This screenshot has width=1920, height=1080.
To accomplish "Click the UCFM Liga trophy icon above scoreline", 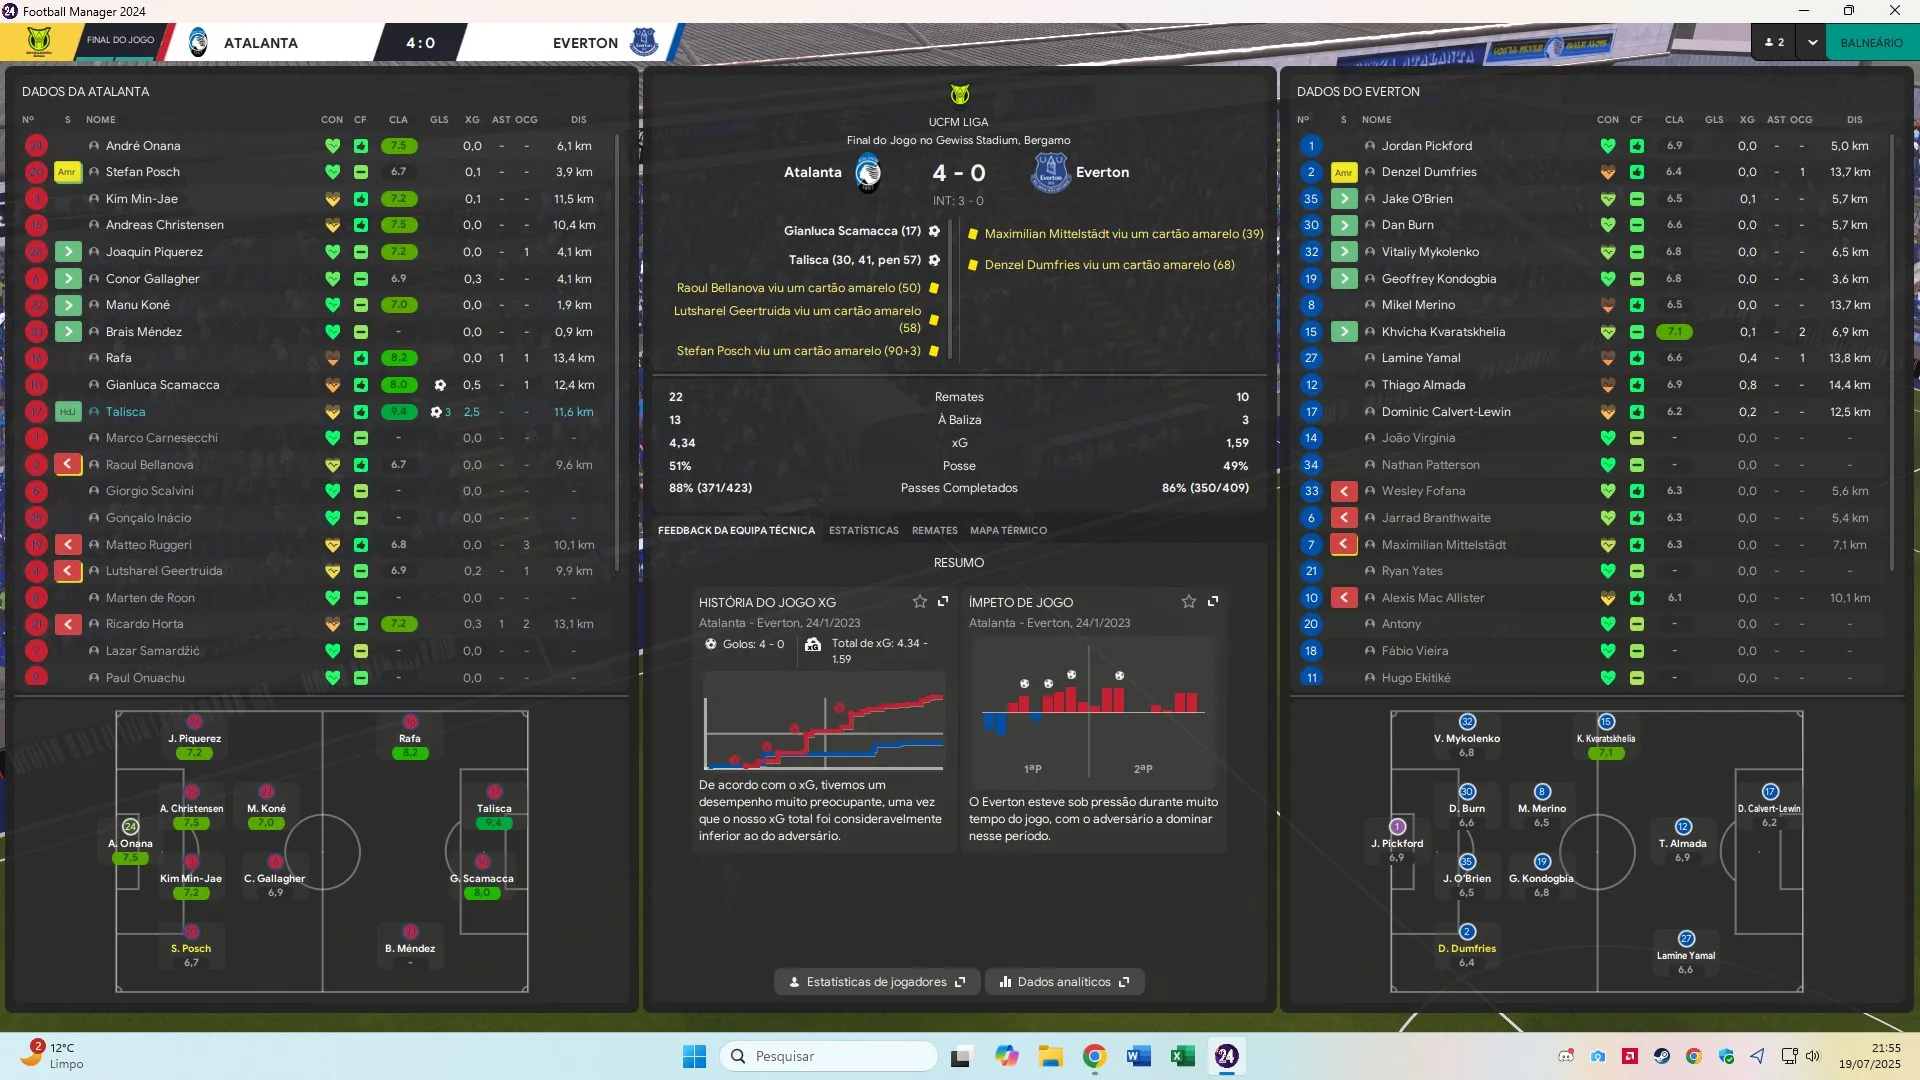I will point(960,95).
